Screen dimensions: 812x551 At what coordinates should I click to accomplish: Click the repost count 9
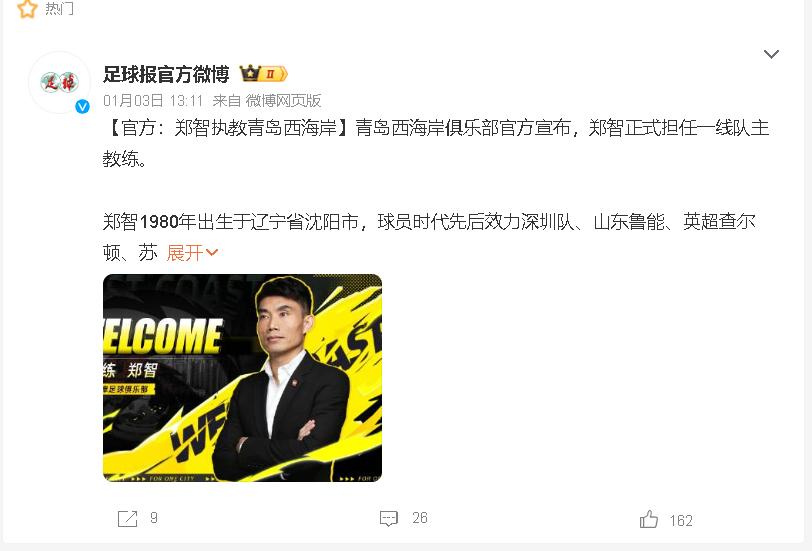(154, 518)
